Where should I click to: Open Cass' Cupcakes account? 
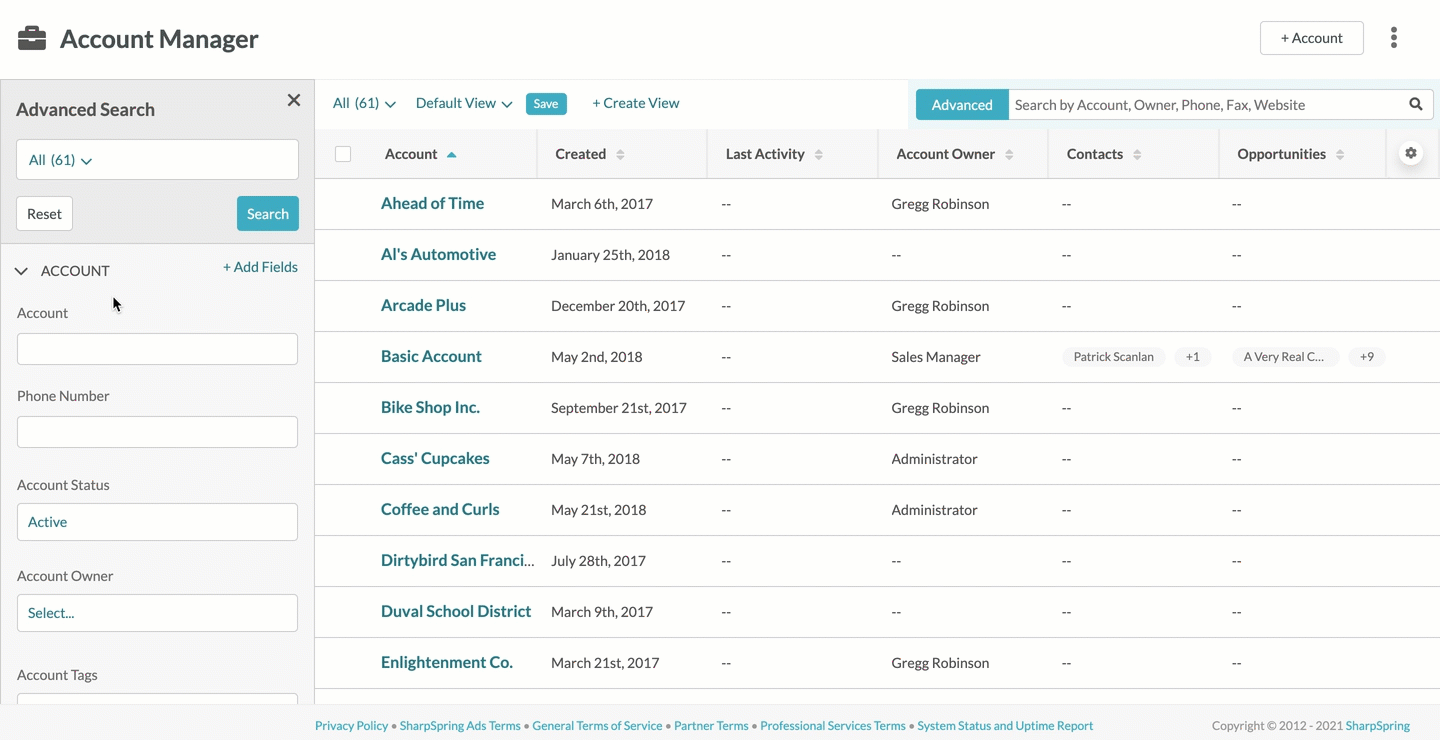pyautogui.click(x=435, y=458)
